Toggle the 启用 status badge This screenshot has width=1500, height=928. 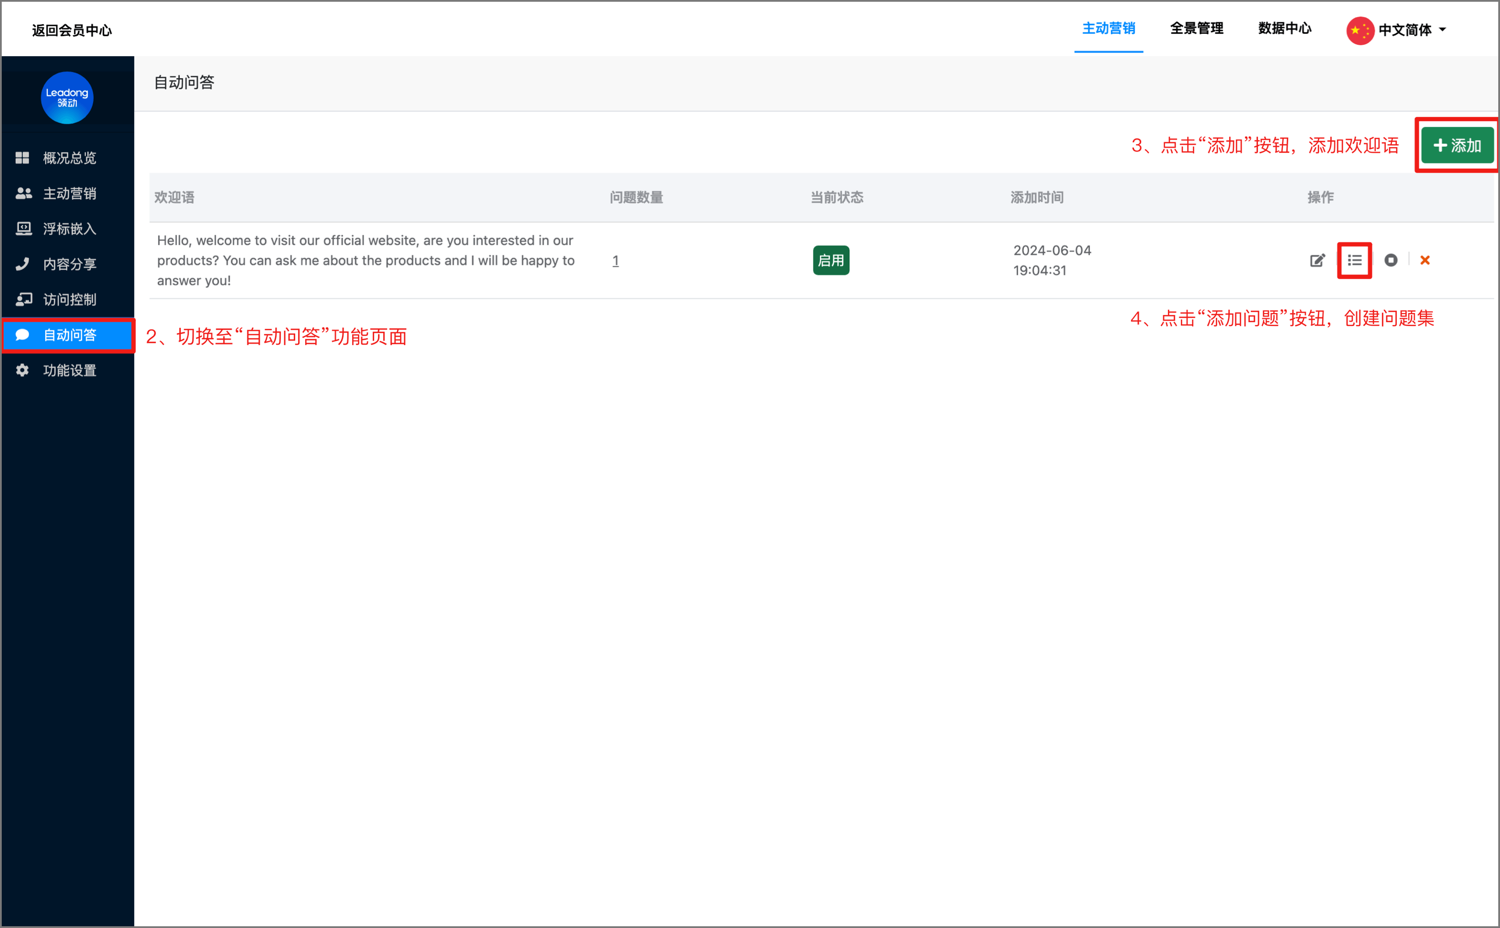coord(831,260)
